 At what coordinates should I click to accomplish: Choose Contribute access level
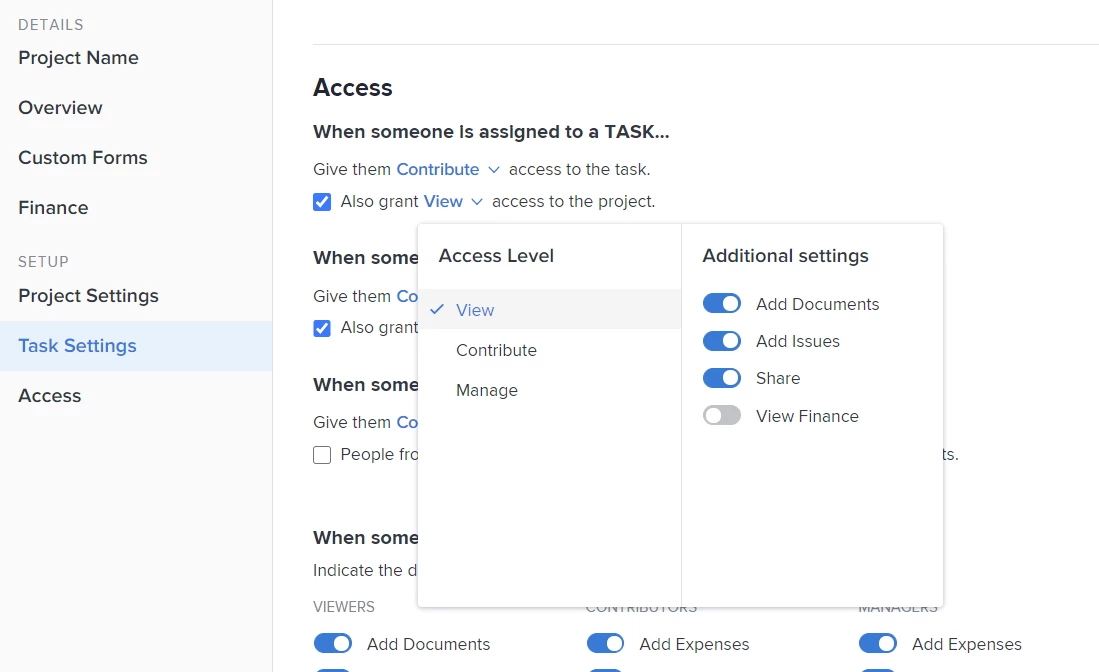(x=496, y=350)
